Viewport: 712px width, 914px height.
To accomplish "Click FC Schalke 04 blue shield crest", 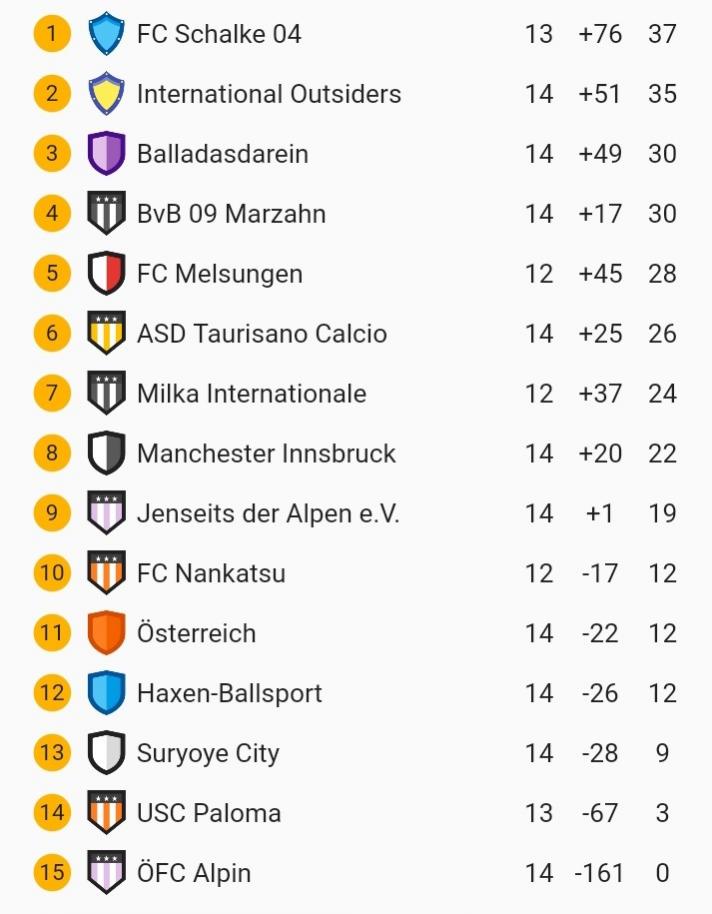I will [106, 34].
